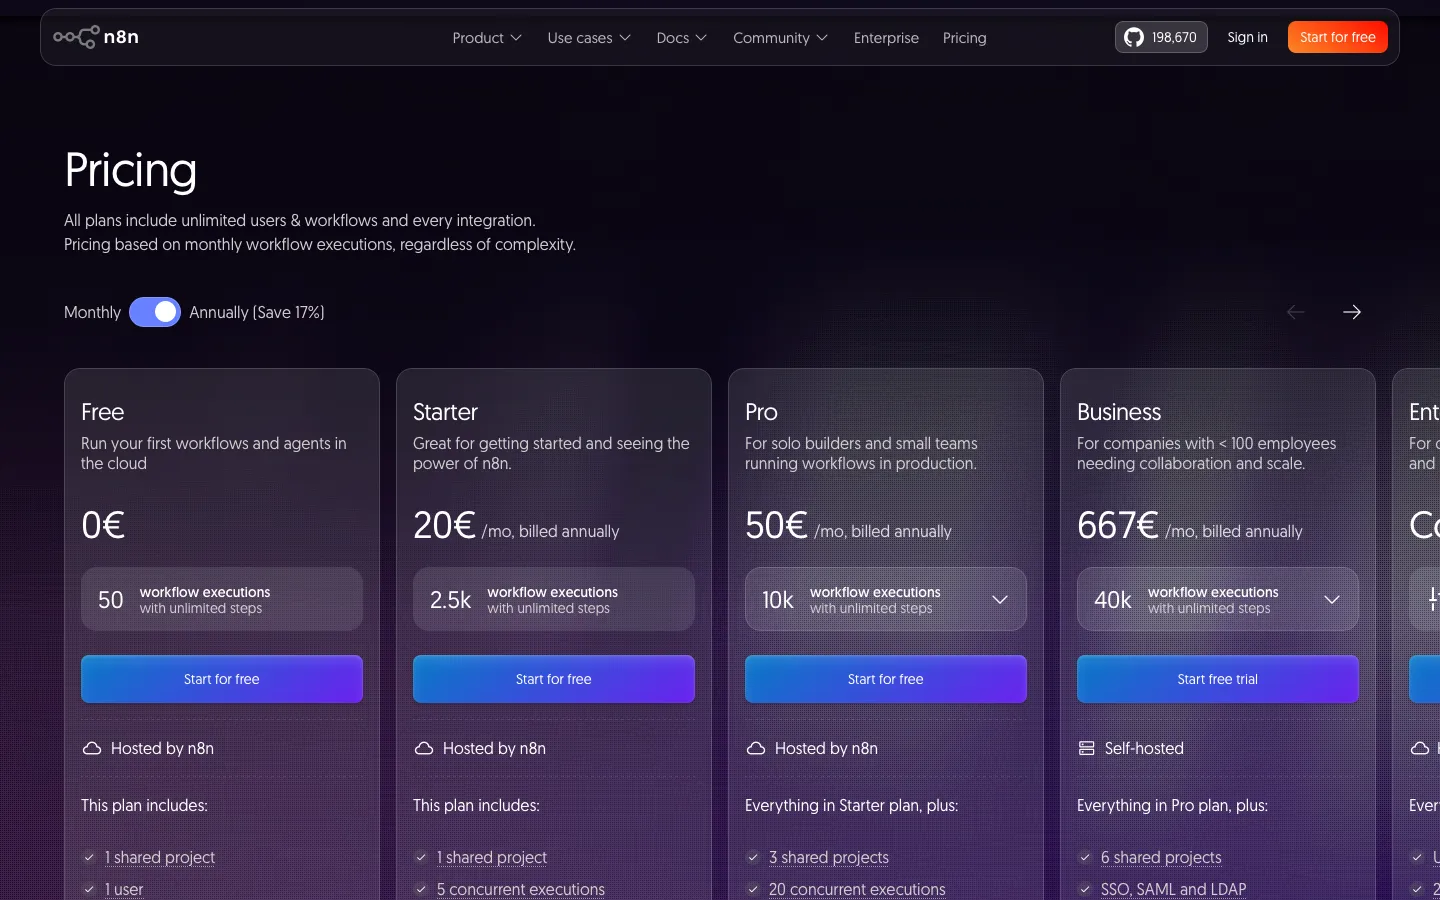Click the right arrow to show next plans
1440x900 pixels.
(x=1352, y=312)
